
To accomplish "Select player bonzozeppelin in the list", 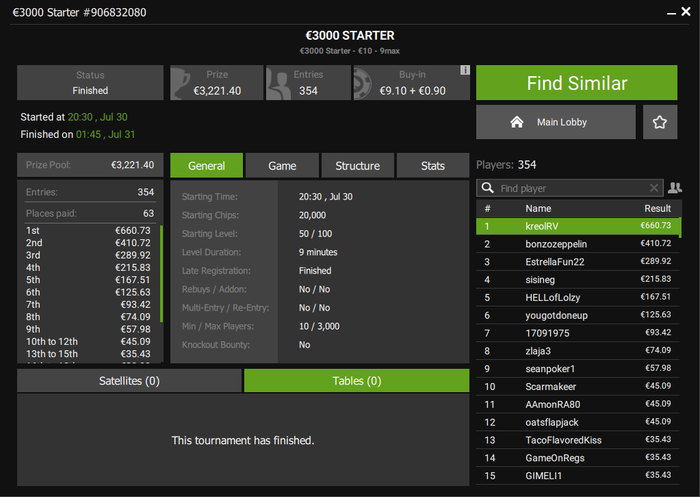I will (x=578, y=244).
